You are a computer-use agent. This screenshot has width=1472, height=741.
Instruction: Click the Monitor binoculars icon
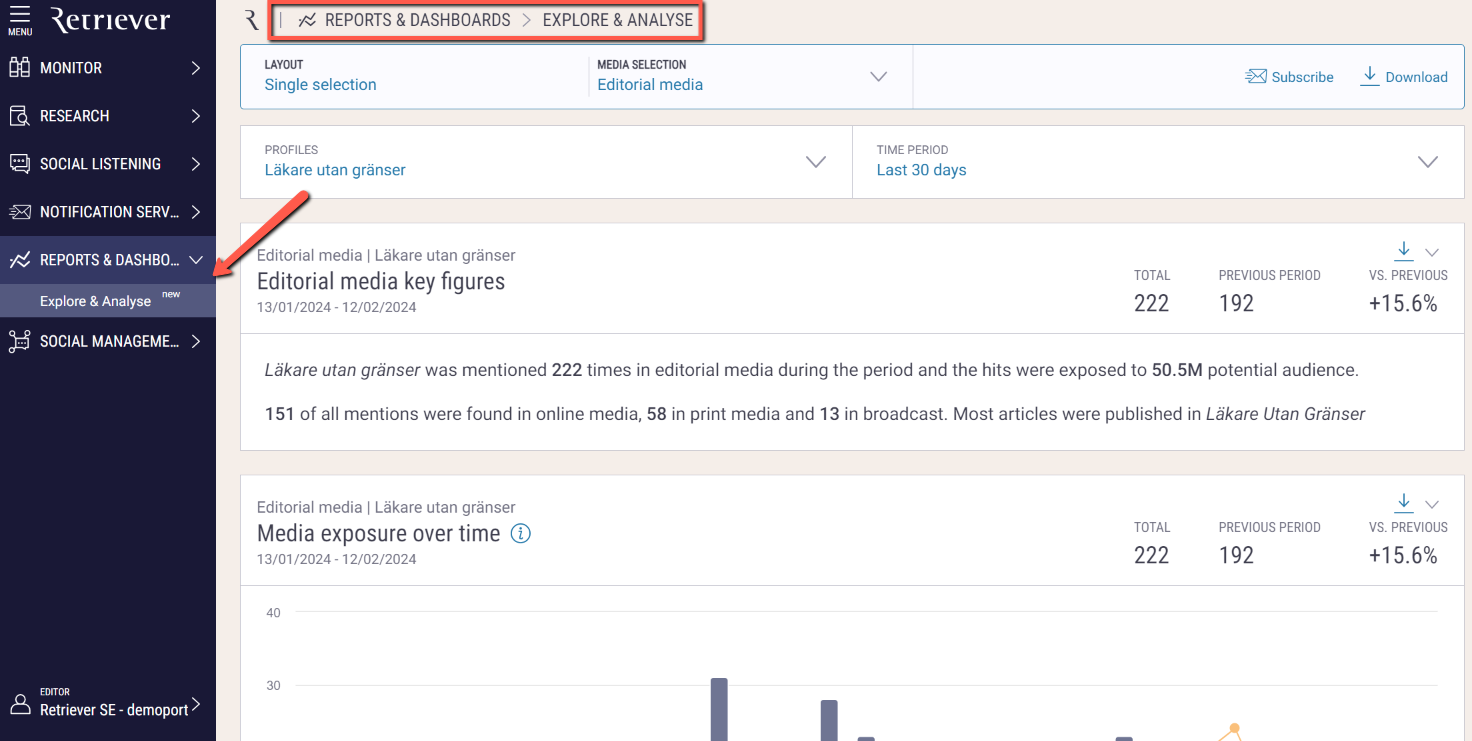[x=20, y=68]
